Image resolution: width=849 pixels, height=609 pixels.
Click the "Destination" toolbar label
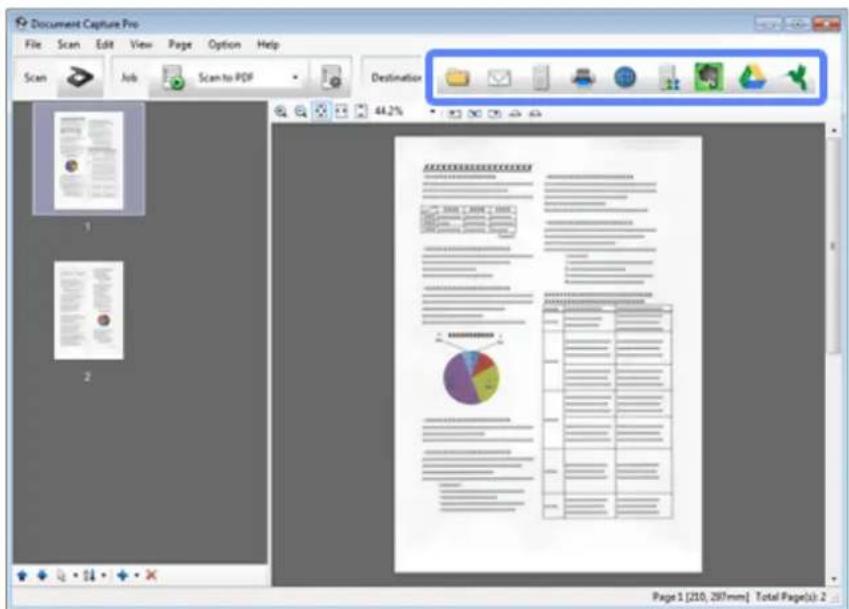[x=396, y=78]
